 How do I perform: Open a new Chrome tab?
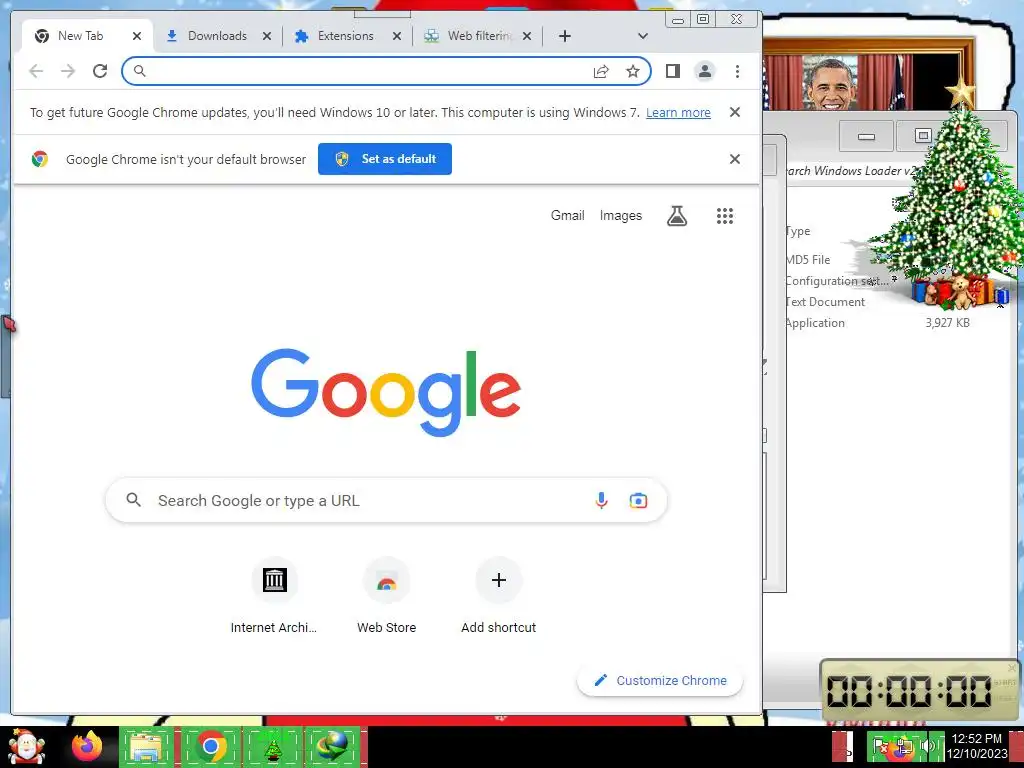pyautogui.click(x=565, y=36)
